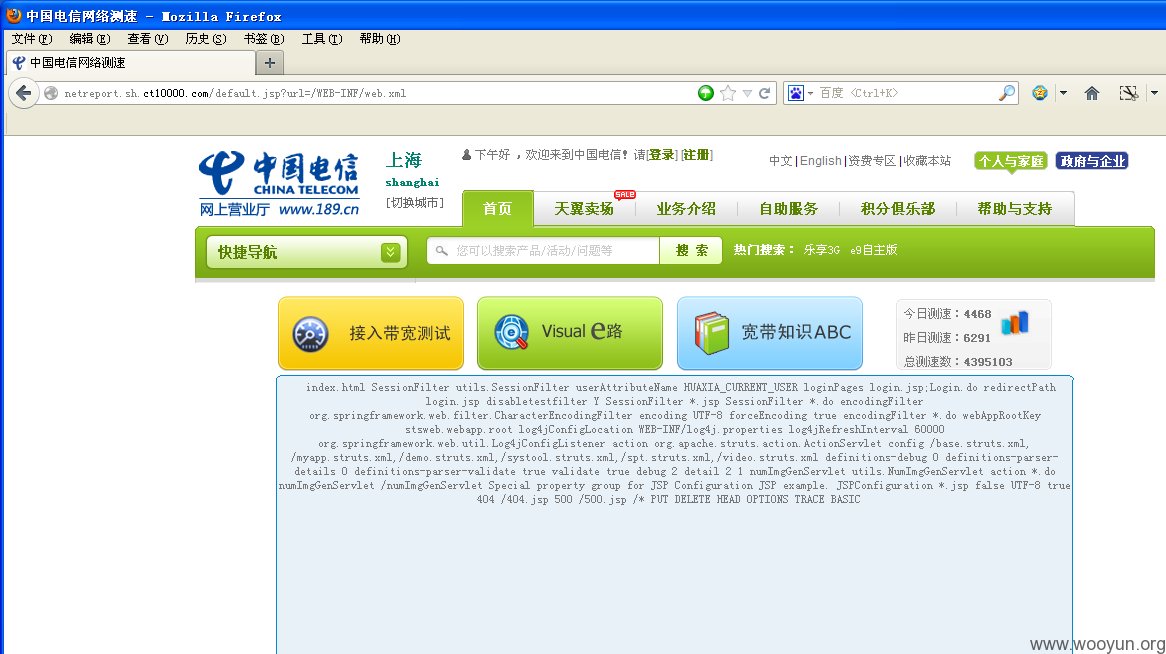Open the 天翼卖场 navigation tab
1166x654 pixels.
tap(584, 208)
